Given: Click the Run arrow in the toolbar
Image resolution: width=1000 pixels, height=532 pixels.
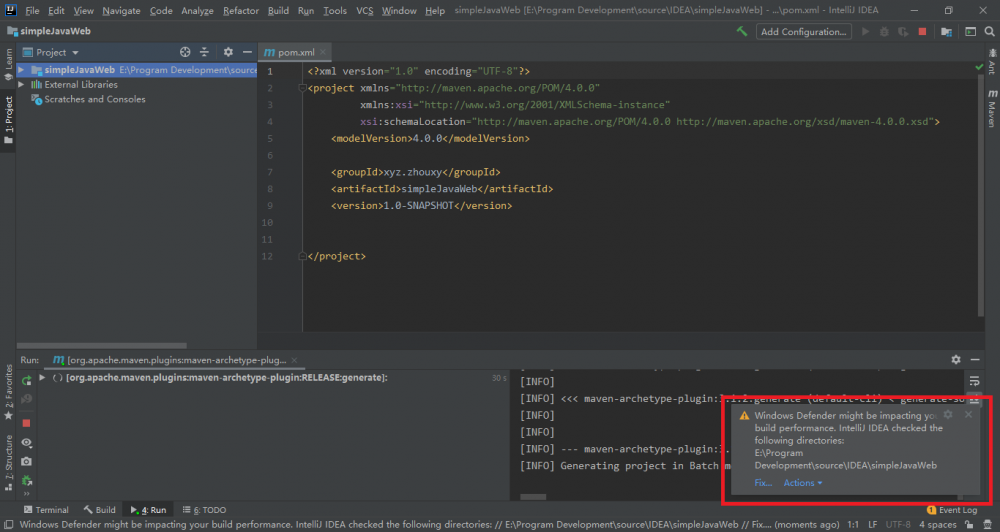Looking at the screenshot, I should pos(865,31).
